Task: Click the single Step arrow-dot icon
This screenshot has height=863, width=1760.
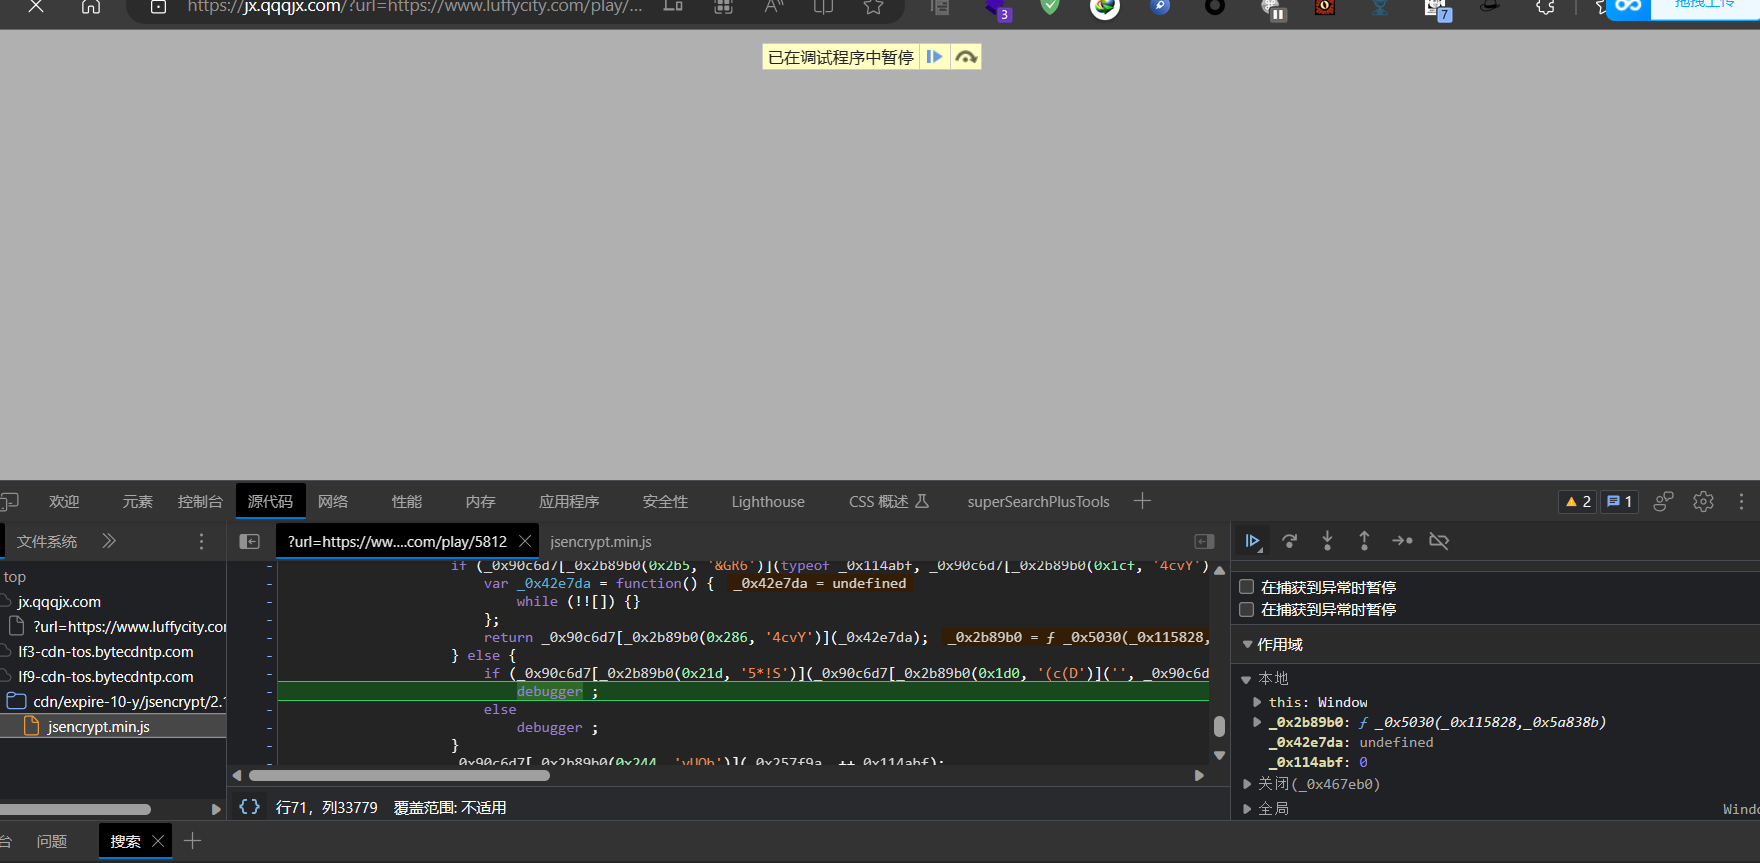Action: [x=1402, y=541]
